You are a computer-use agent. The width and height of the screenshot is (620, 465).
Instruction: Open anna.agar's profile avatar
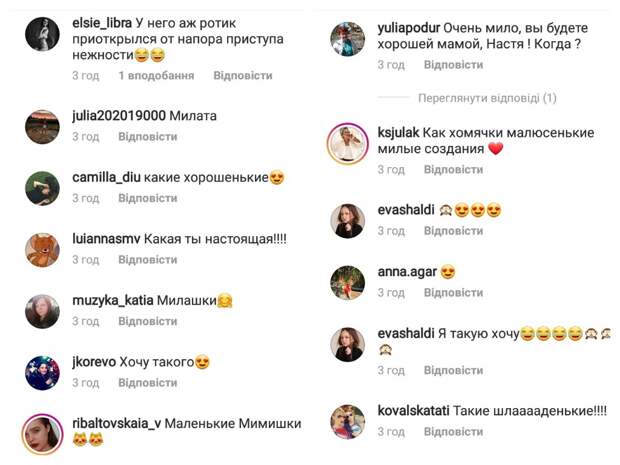tap(348, 283)
